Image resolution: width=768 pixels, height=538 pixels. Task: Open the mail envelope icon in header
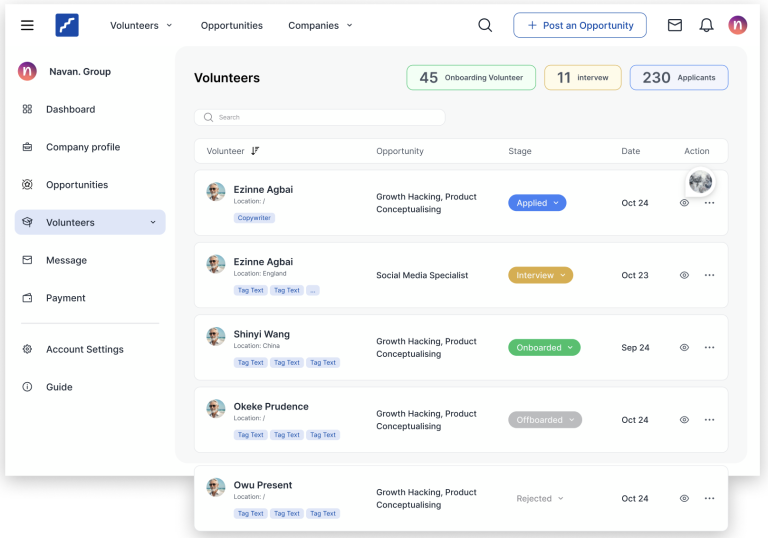pos(674,25)
